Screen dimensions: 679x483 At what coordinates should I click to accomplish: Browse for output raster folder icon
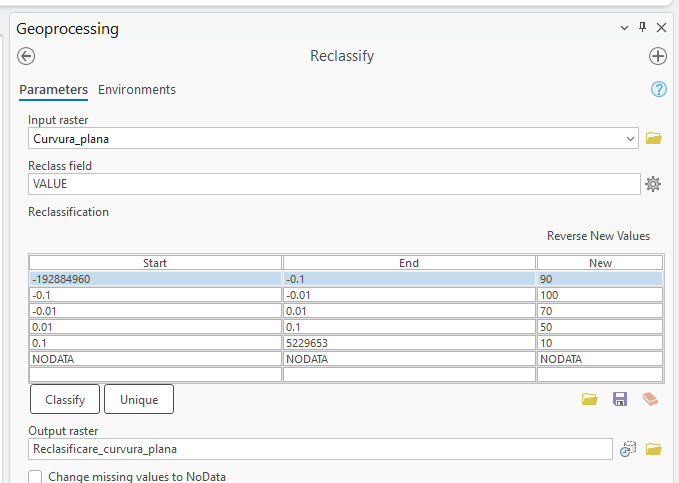tap(654, 450)
